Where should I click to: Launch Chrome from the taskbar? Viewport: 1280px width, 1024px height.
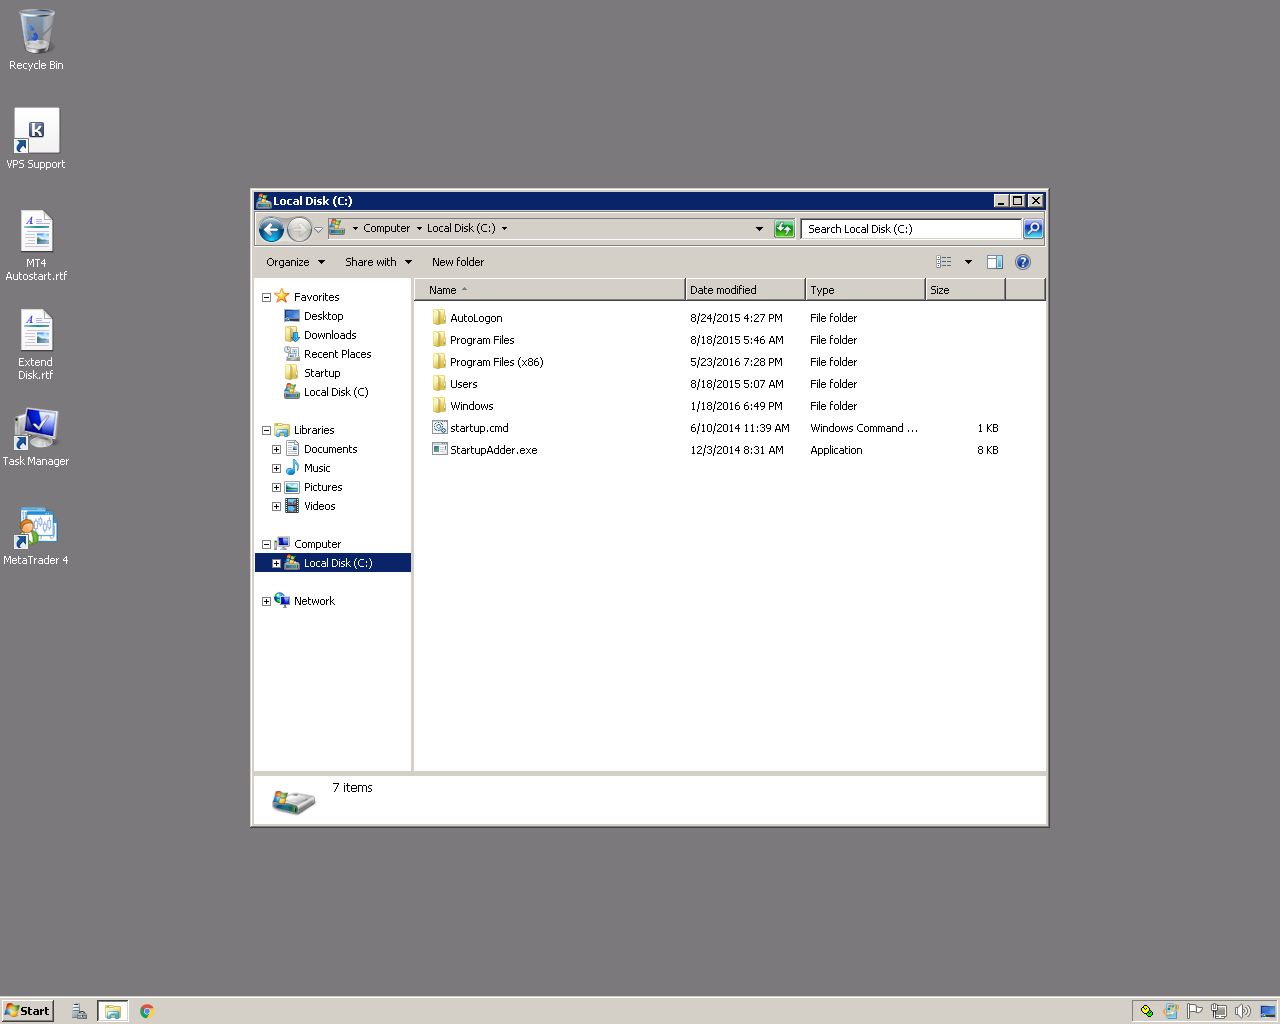click(x=146, y=1011)
